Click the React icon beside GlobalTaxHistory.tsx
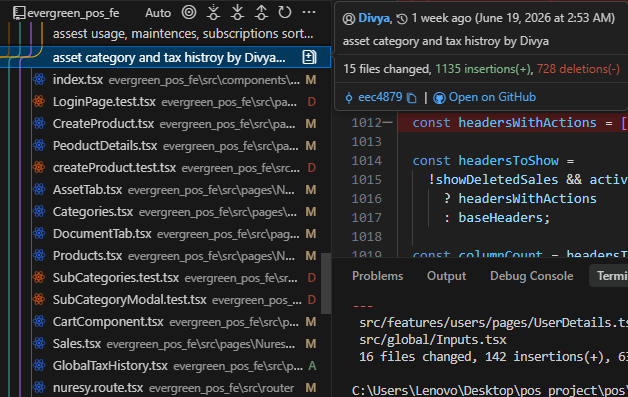 pyautogui.click(x=39, y=366)
